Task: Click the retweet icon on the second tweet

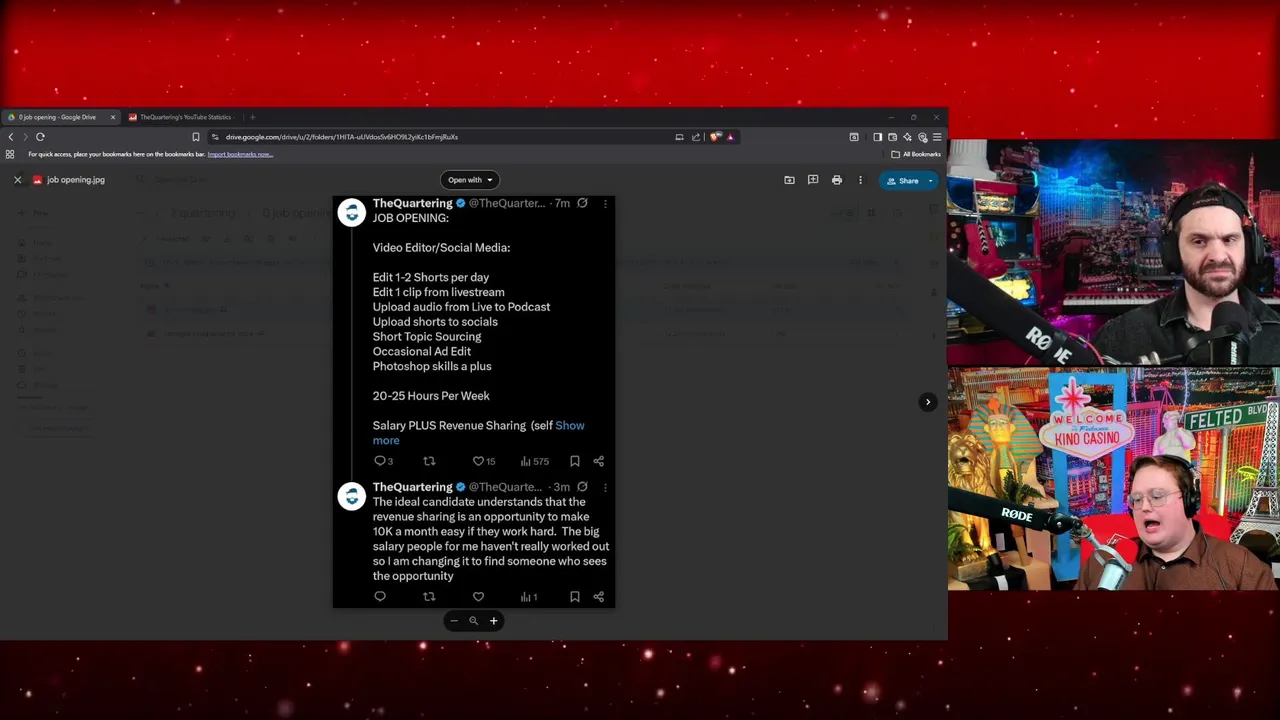Action: click(429, 597)
